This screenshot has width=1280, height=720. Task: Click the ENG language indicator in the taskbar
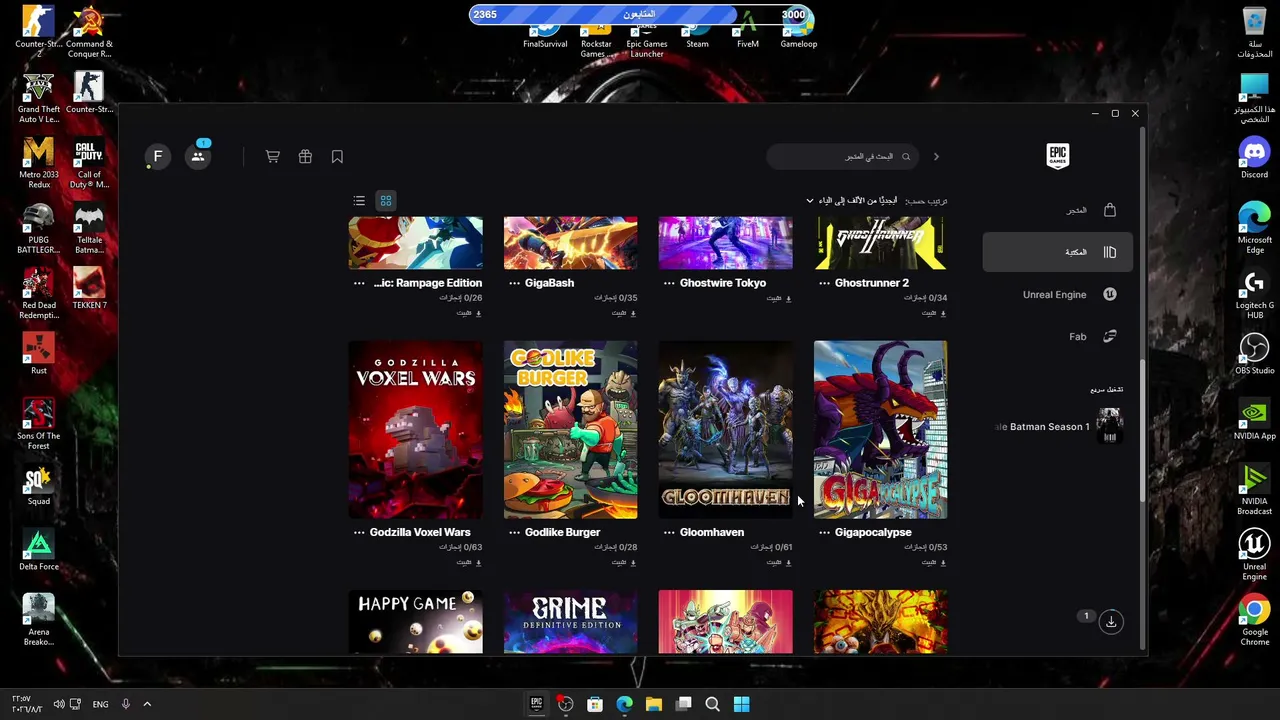pos(100,704)
